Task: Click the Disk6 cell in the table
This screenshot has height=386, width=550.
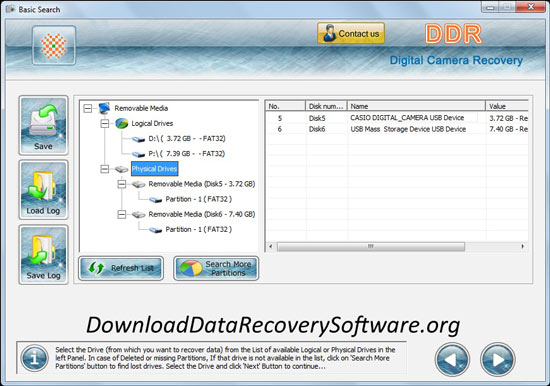Action: [x=317, y=129]
